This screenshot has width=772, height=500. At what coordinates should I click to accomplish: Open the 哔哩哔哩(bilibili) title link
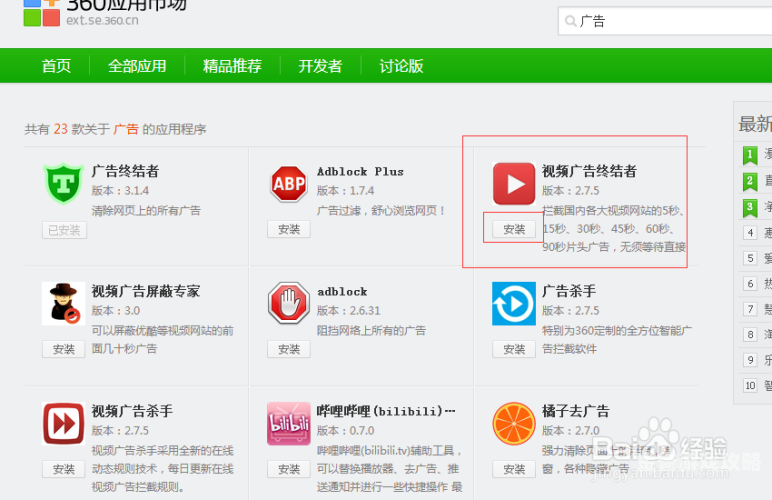click(386, 411)
